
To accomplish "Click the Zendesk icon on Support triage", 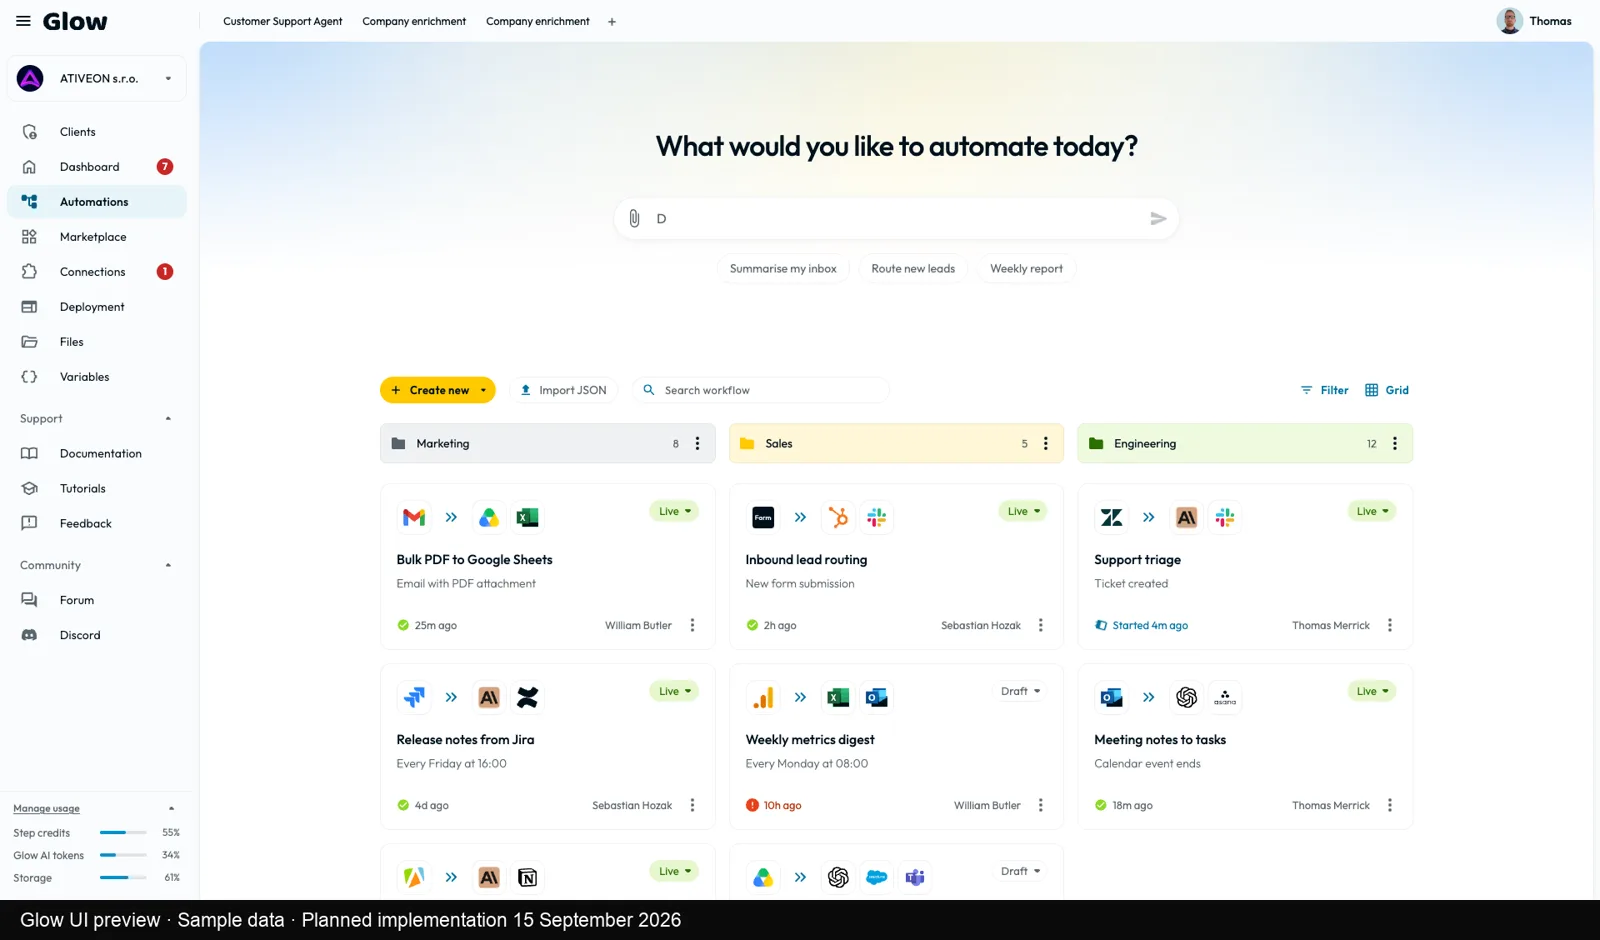I will tap(1112, 517).
